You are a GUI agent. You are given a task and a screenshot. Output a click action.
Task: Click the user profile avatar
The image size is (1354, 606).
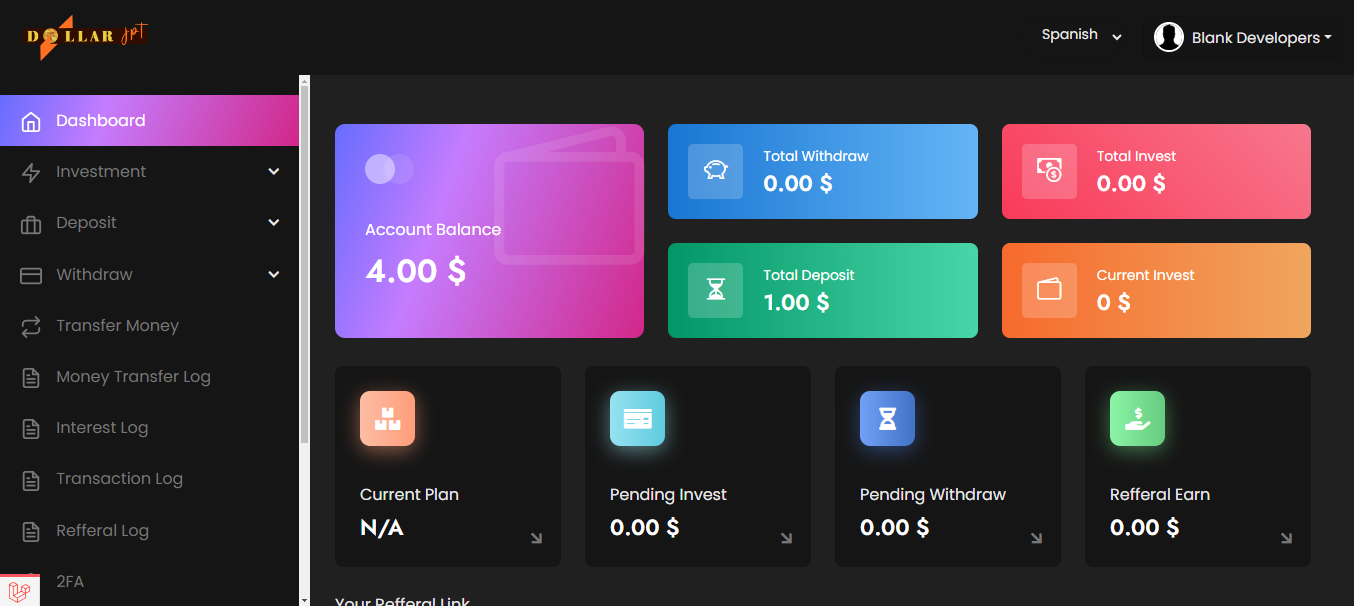(x=1168, y=38)
